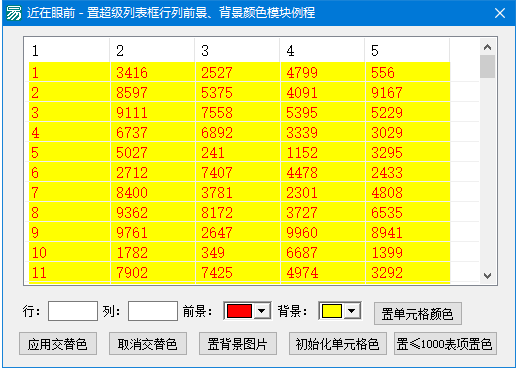Select cell with value 5027
This screenshot has width=518, height=370.
coord(152,152)
